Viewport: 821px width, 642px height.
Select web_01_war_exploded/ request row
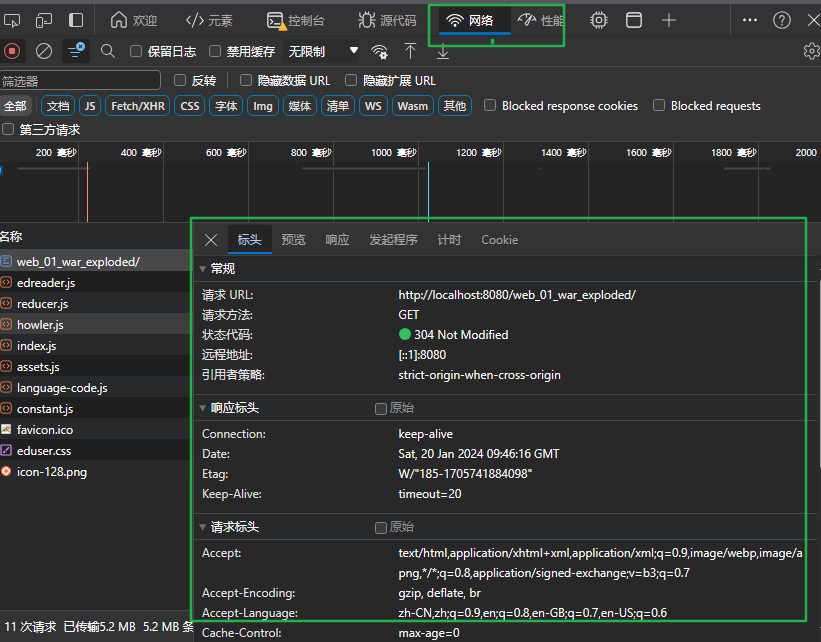pyautogui.click(x=95, y=261)
